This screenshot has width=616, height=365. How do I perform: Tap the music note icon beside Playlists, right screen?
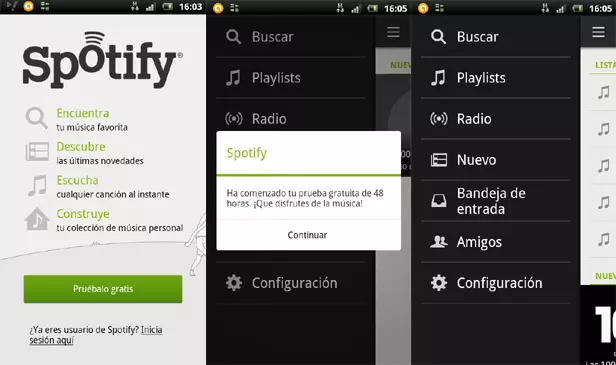click(438, 78)
